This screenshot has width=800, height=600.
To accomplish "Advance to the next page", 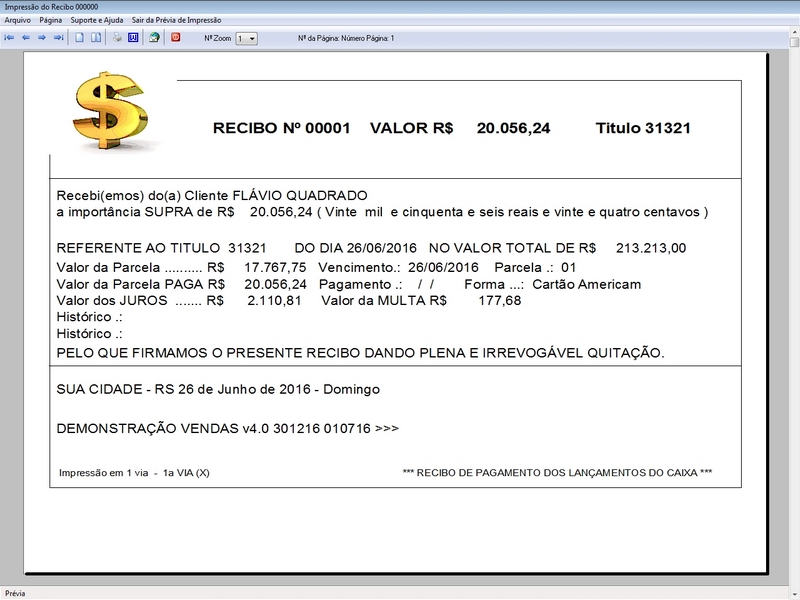I will click(x=42, y=38).
